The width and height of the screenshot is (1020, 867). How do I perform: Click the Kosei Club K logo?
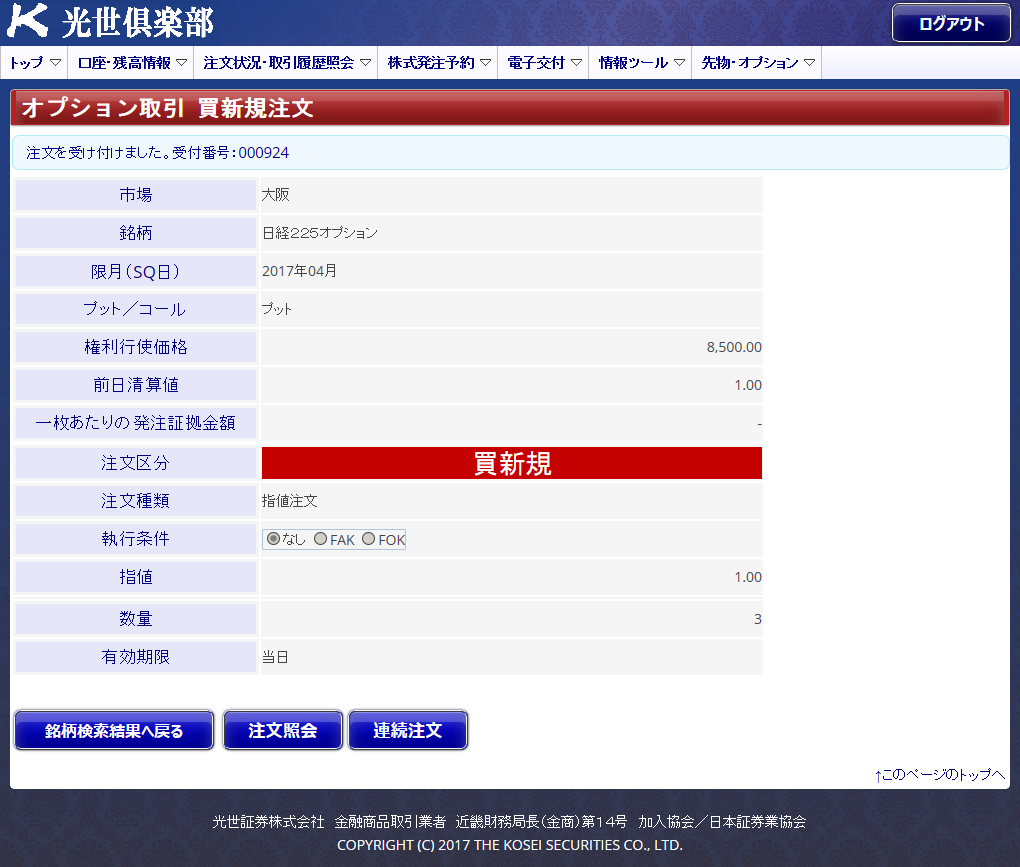pyautogui.click(x=27, y=20)
